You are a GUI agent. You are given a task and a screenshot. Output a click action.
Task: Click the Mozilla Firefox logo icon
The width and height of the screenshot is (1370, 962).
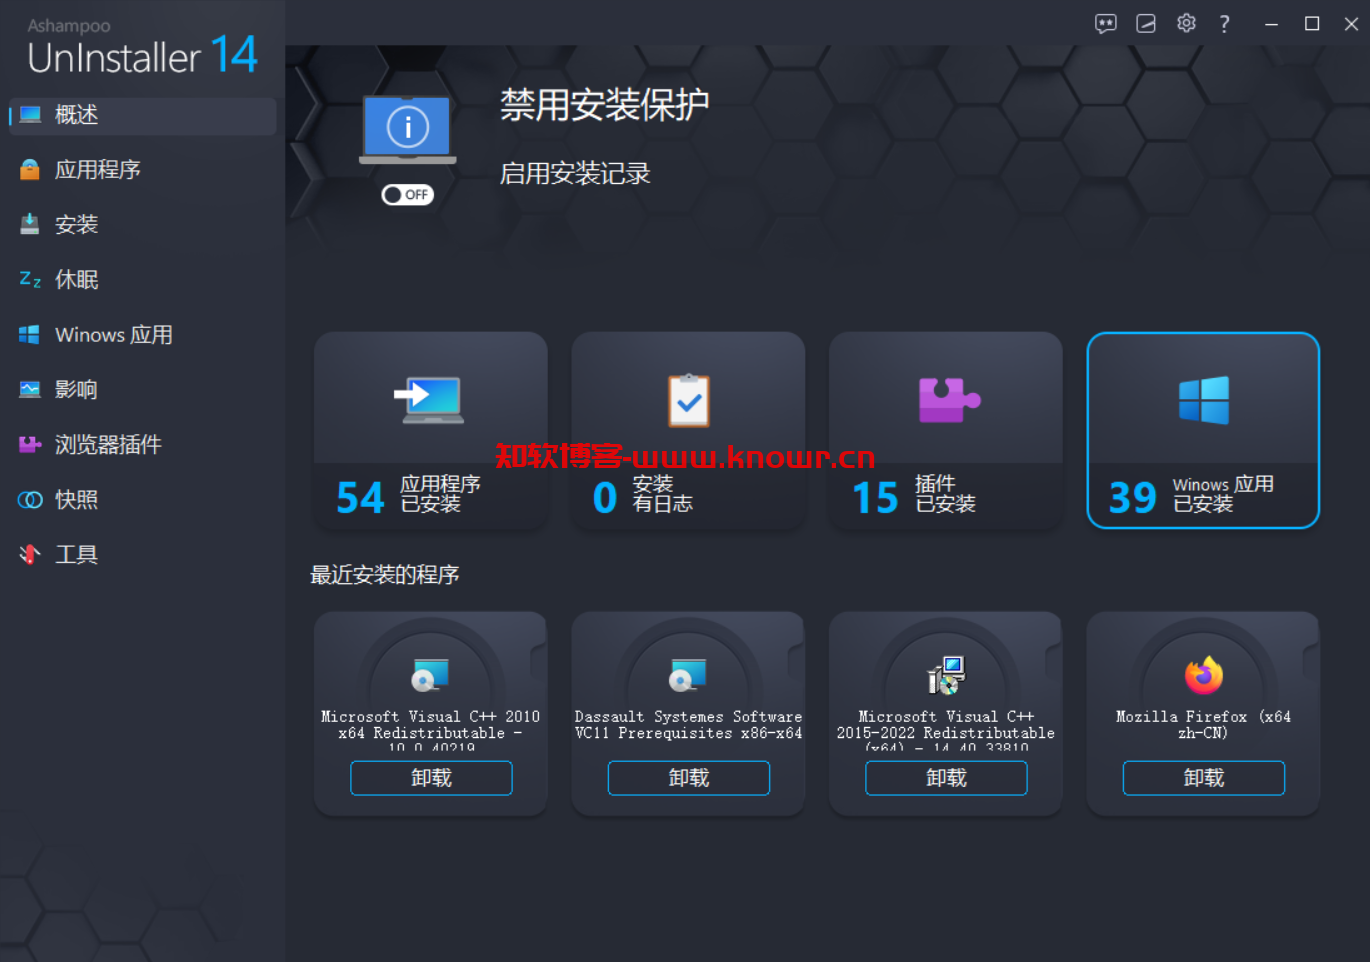click(1204, 676)
